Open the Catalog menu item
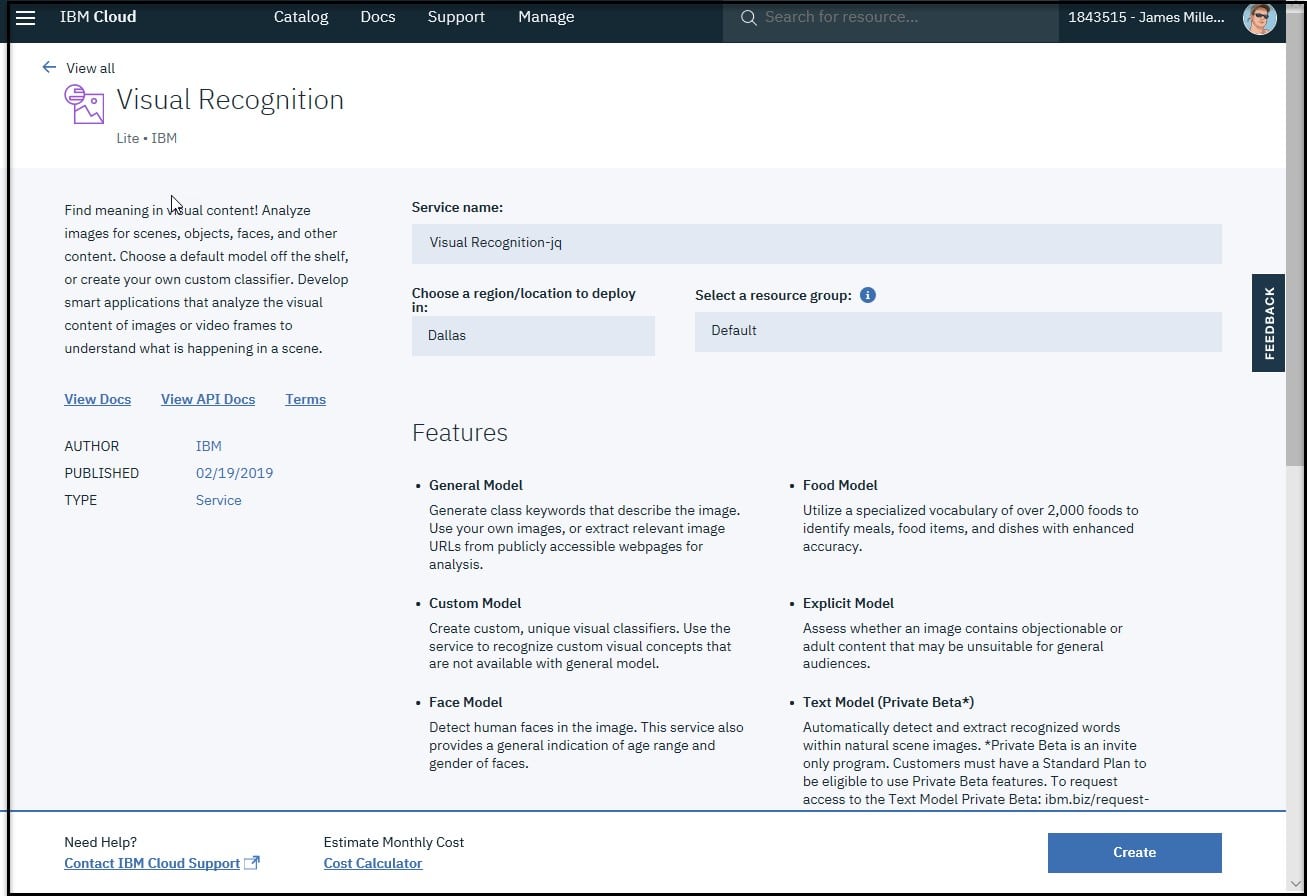Viewport: 1307px width, 896px height. click(301, 17)
